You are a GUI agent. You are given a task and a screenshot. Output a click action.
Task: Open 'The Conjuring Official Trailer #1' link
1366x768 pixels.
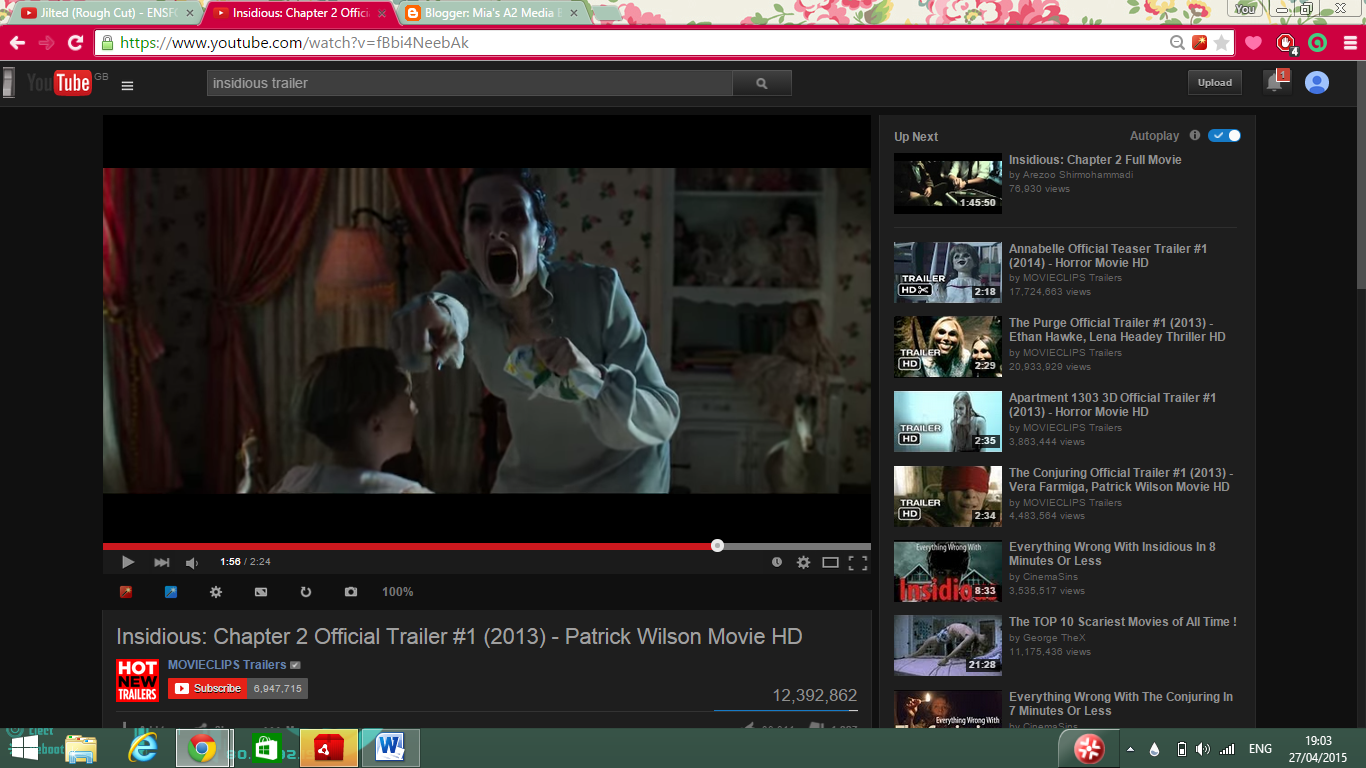[x=1121, y=480]
